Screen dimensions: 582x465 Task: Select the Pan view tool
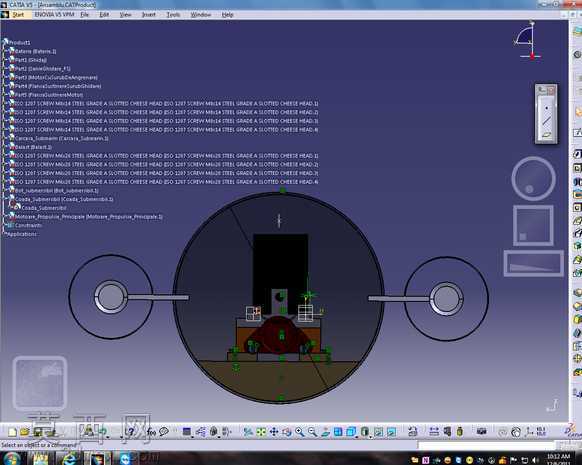(274, 432)
